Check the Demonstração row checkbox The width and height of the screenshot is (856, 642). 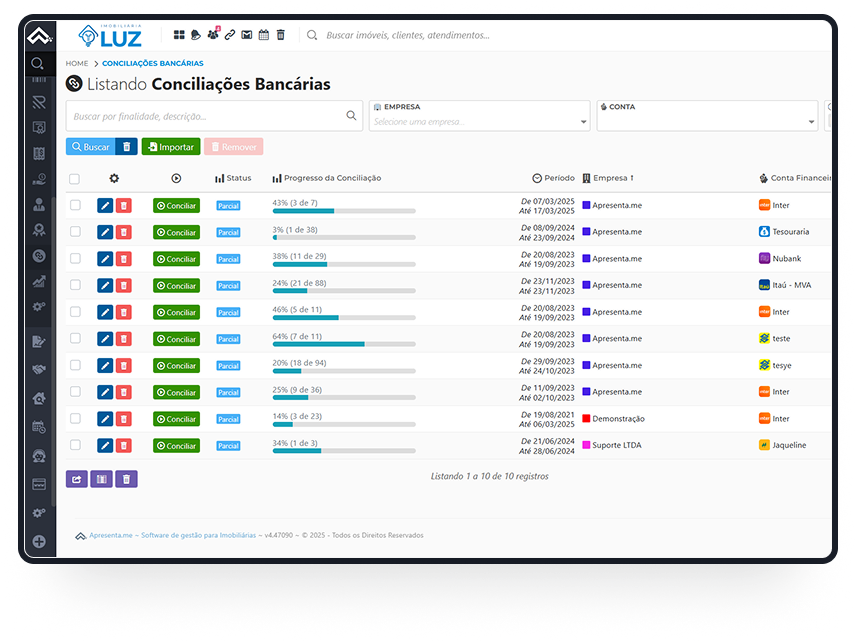click(75, 418)
